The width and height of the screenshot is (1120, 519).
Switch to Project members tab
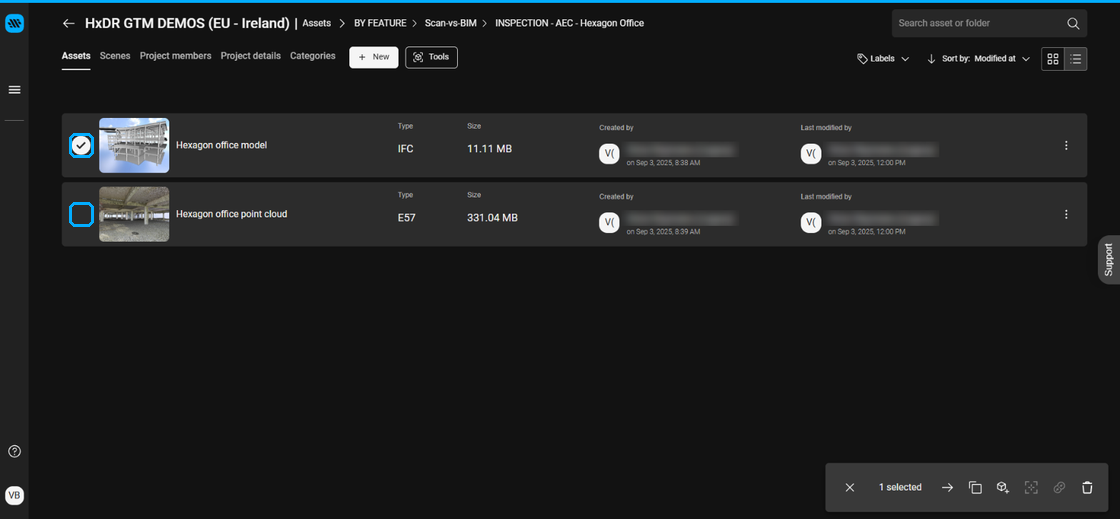(176, 56)
